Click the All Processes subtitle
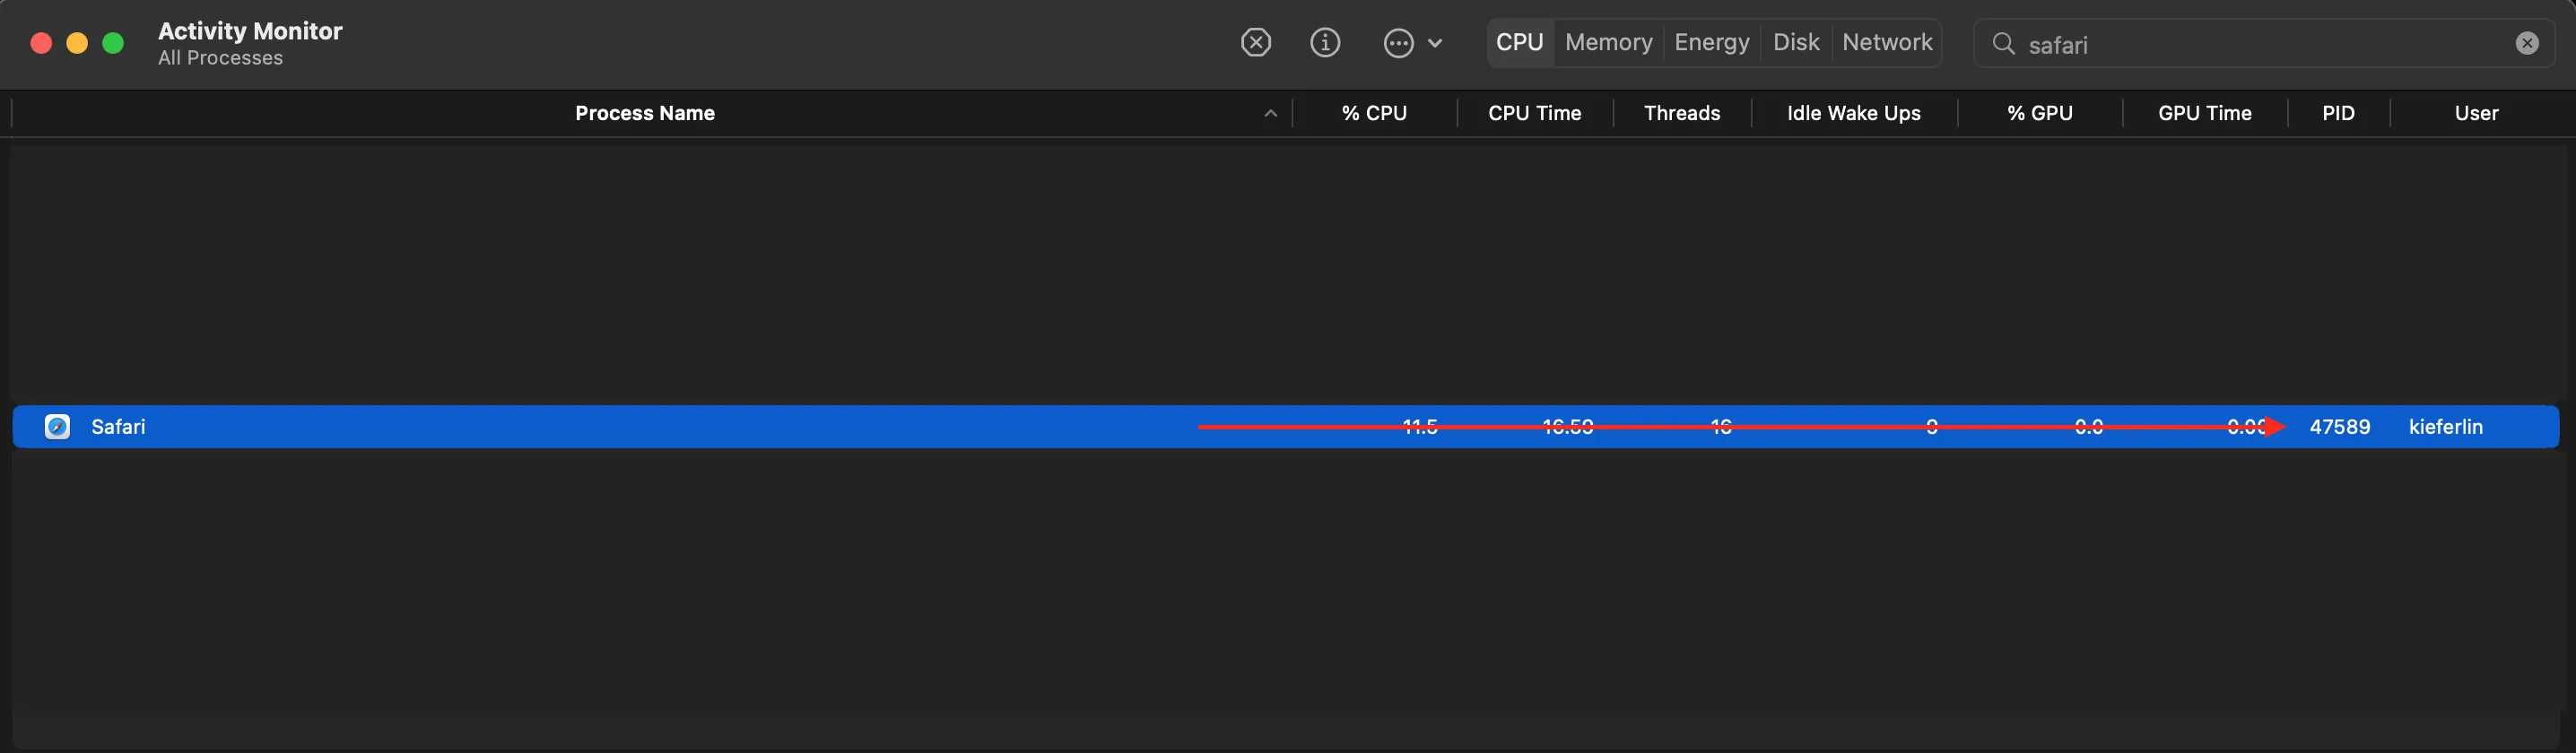 [220, 58]
